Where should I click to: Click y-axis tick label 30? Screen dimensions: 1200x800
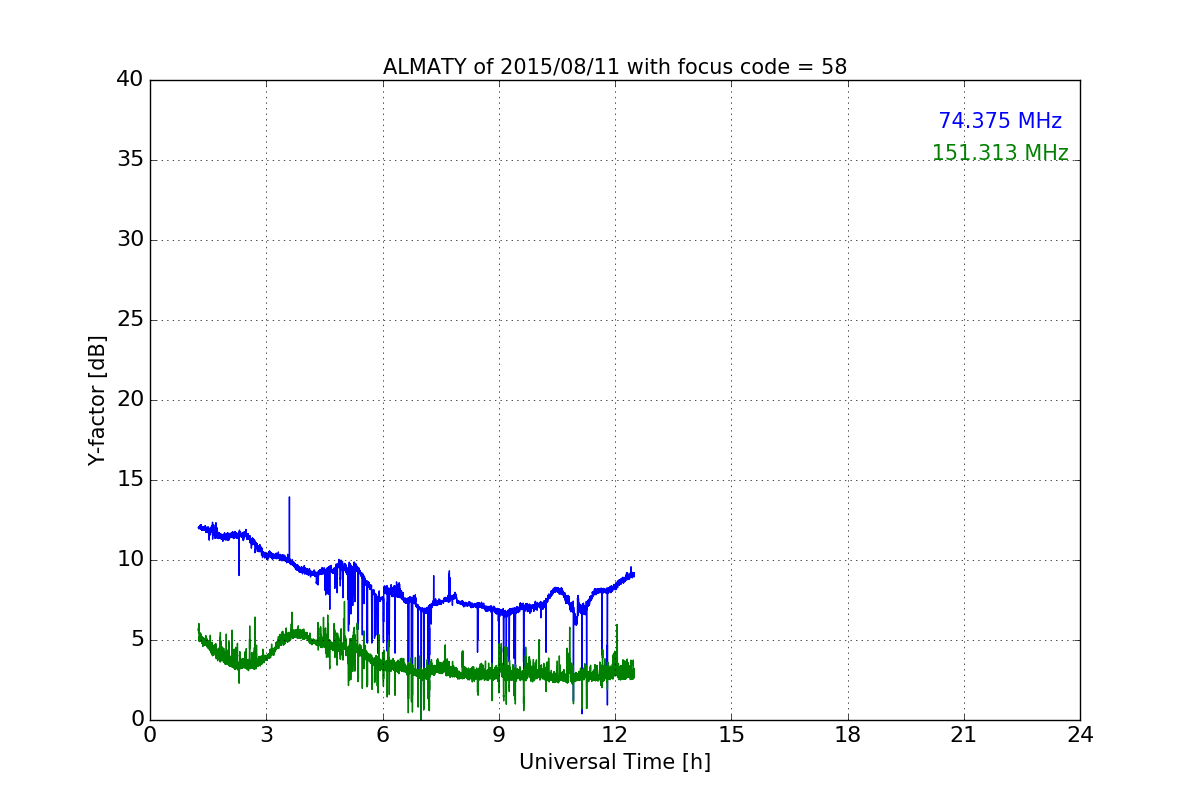point(130,240)
